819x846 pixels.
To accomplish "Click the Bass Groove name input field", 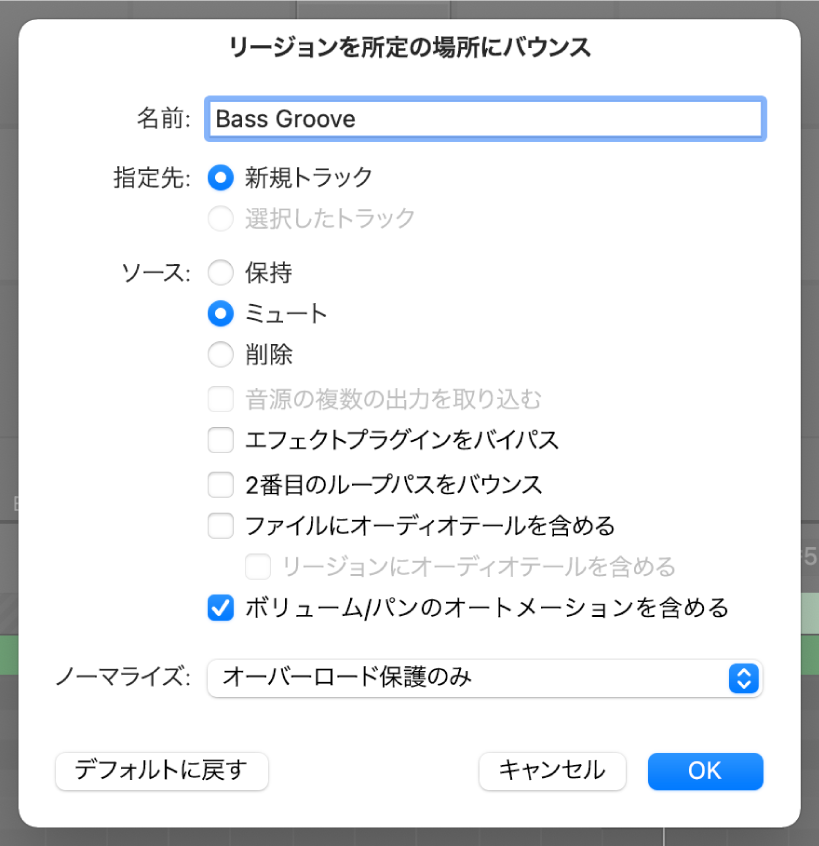I will pyautogui.click(x=485, y=118).
